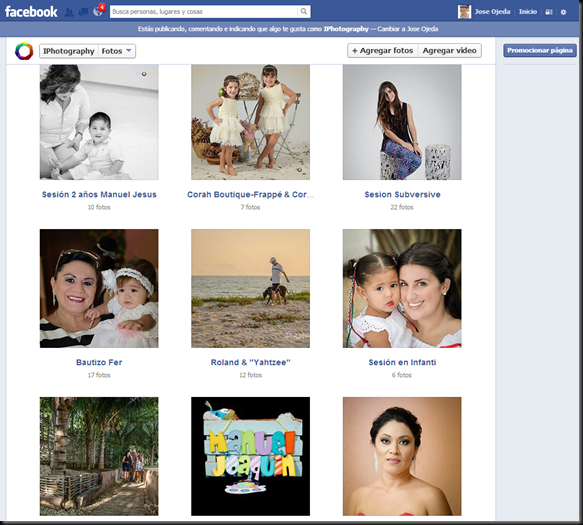
Task: Click the Agregar fotos button
Action: click(383, 51)
